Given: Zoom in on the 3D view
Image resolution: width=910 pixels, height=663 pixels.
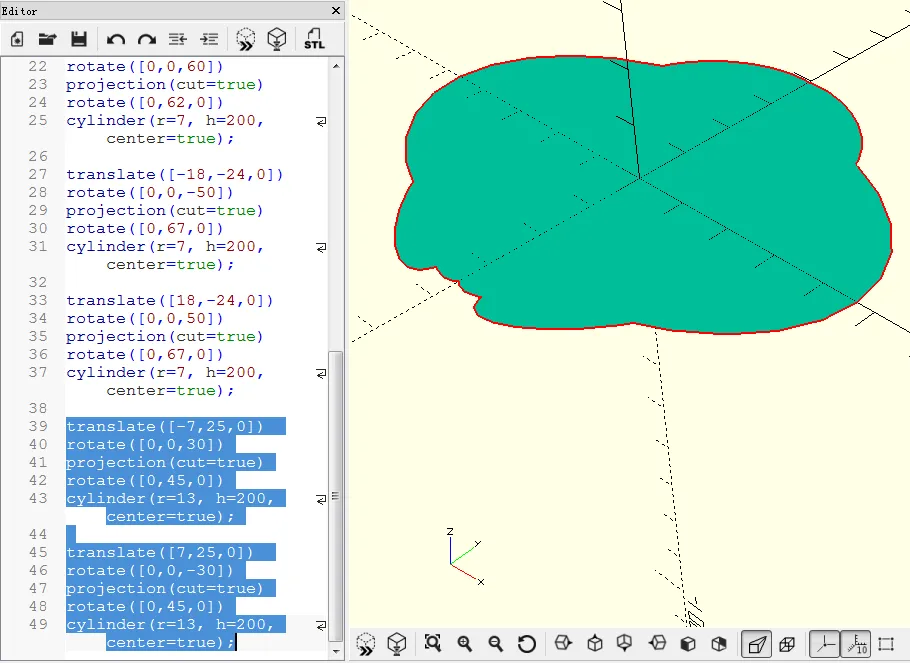Looking at the screenshot, I should 464,643.
